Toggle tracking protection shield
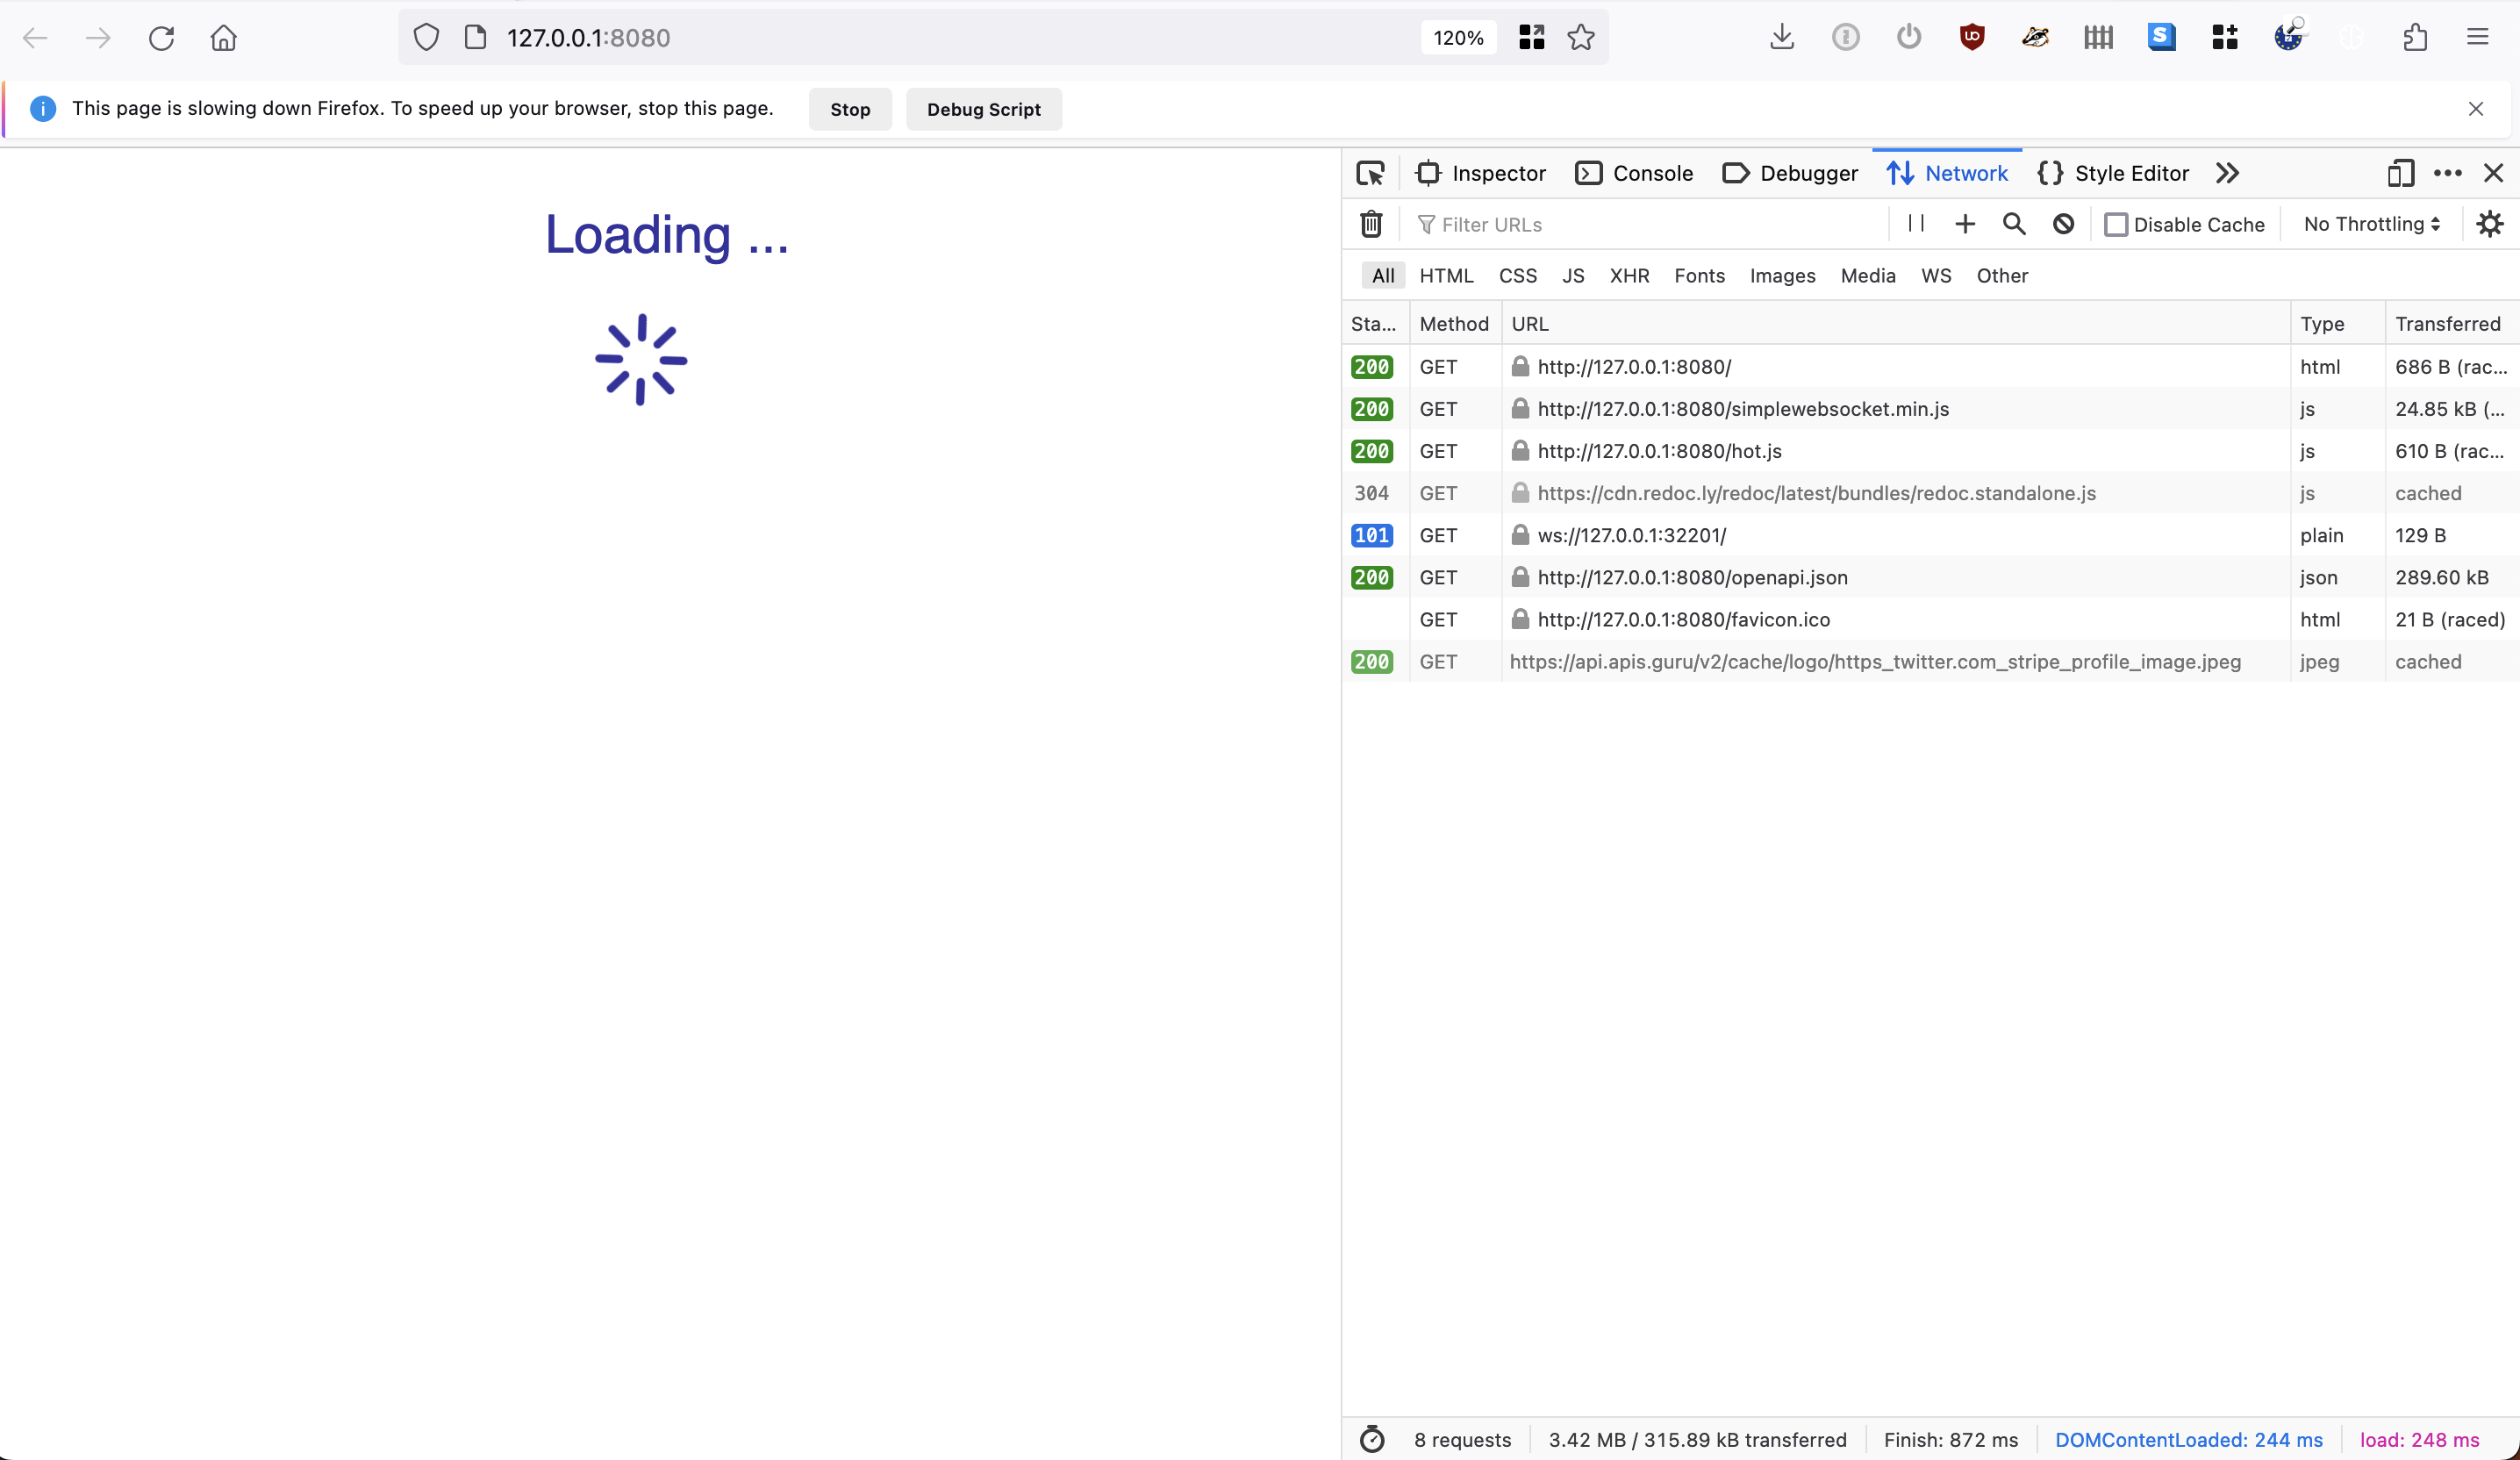 click(426, 37)
